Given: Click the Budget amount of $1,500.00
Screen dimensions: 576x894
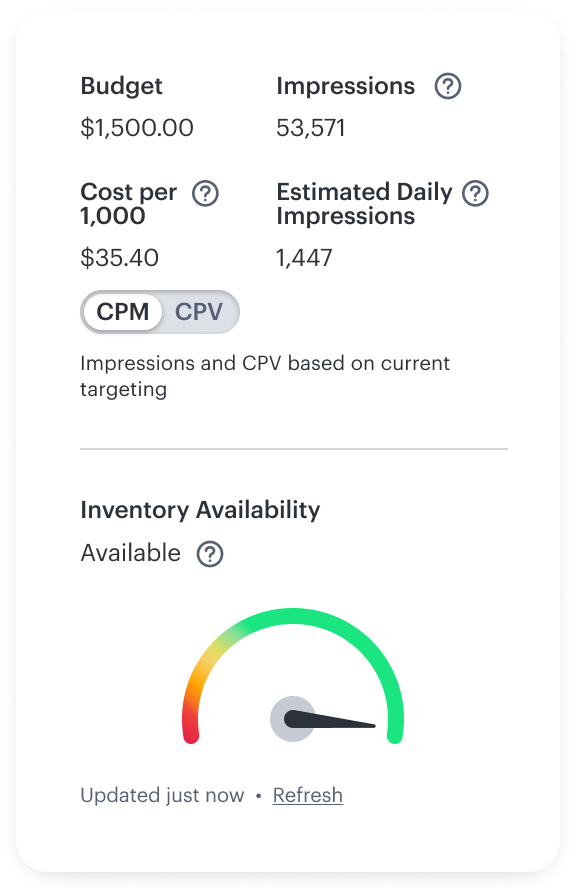Looking at the screenshot, I should point(137,128).
